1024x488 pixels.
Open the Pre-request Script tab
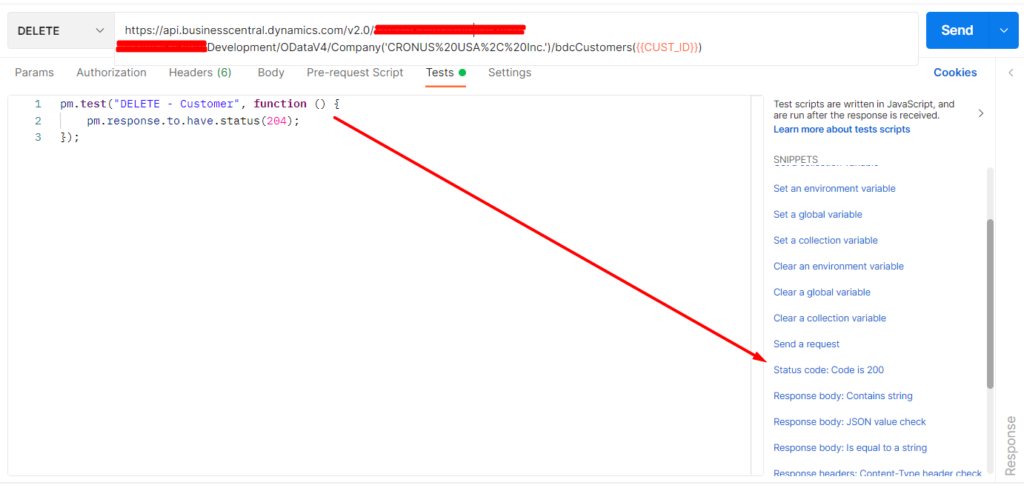click(355, 73)
